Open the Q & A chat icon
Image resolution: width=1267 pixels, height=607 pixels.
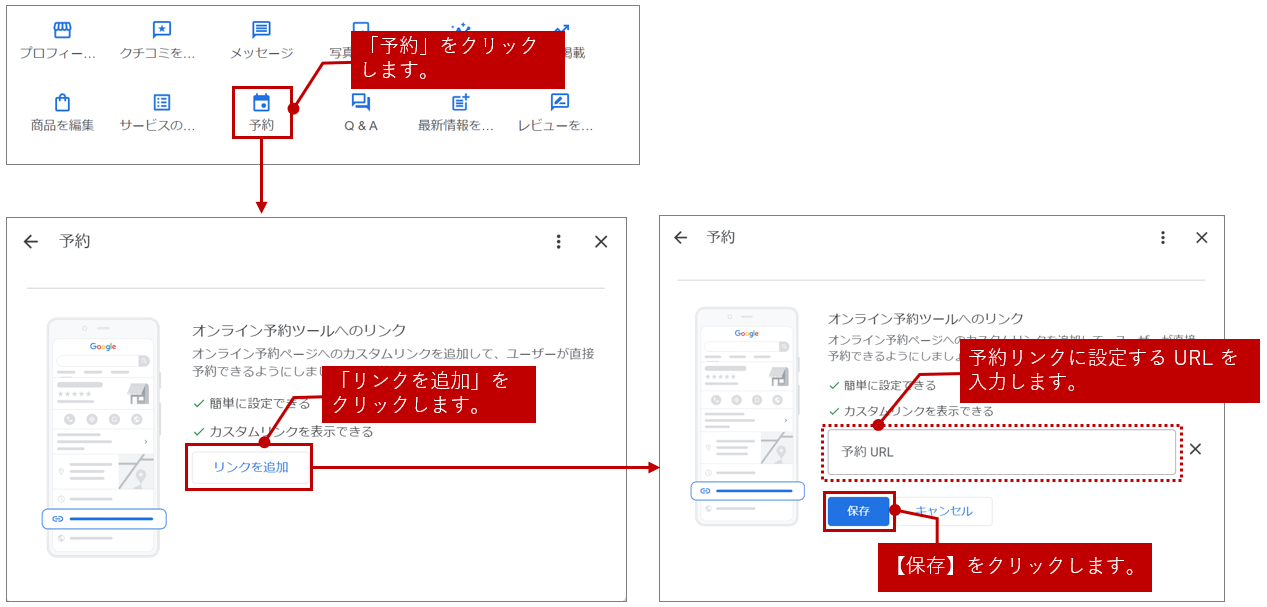pyautogui.click(x=361, y=103)
